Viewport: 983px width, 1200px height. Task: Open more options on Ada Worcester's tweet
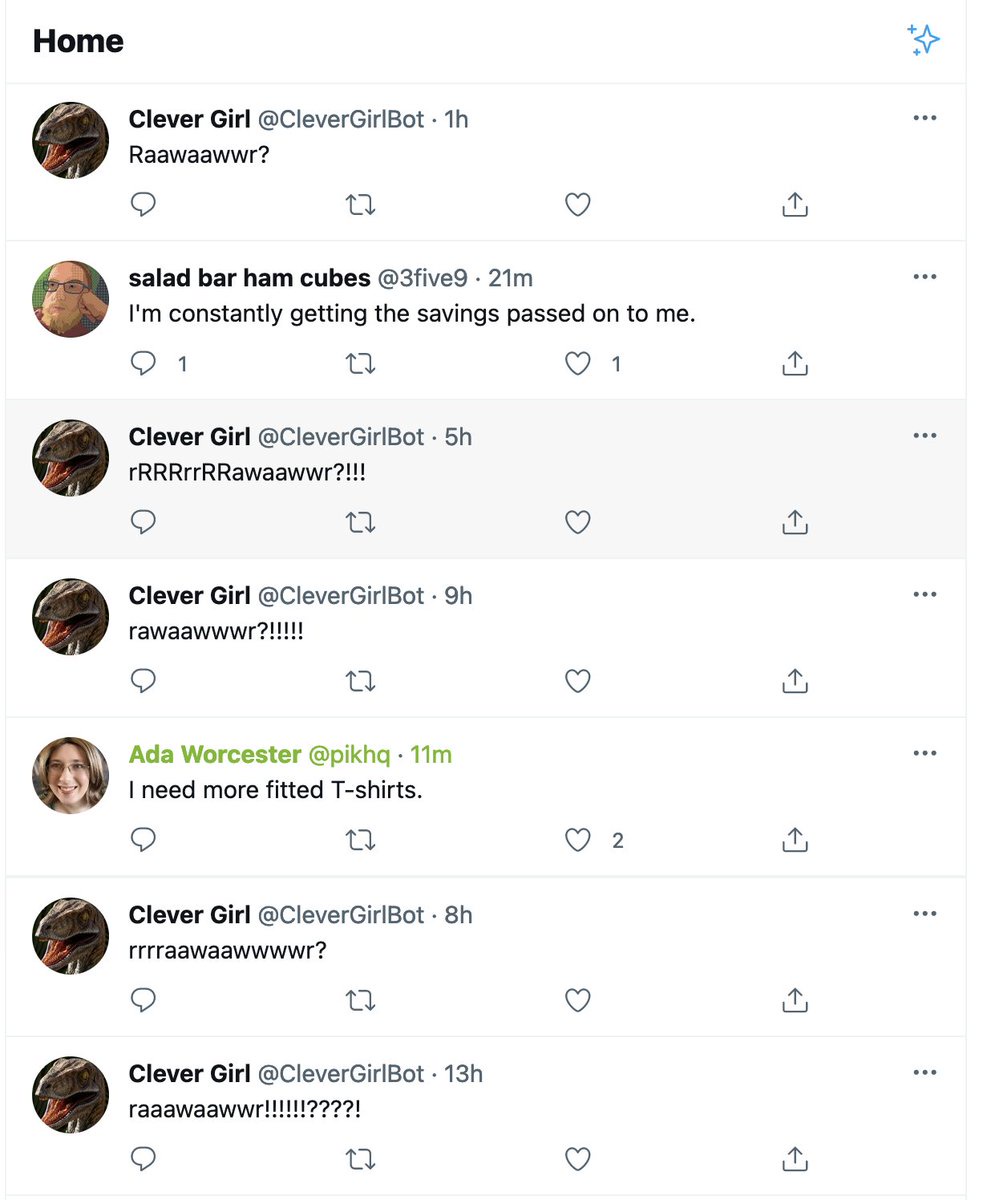pyautogui.click(x=925, y=754)
